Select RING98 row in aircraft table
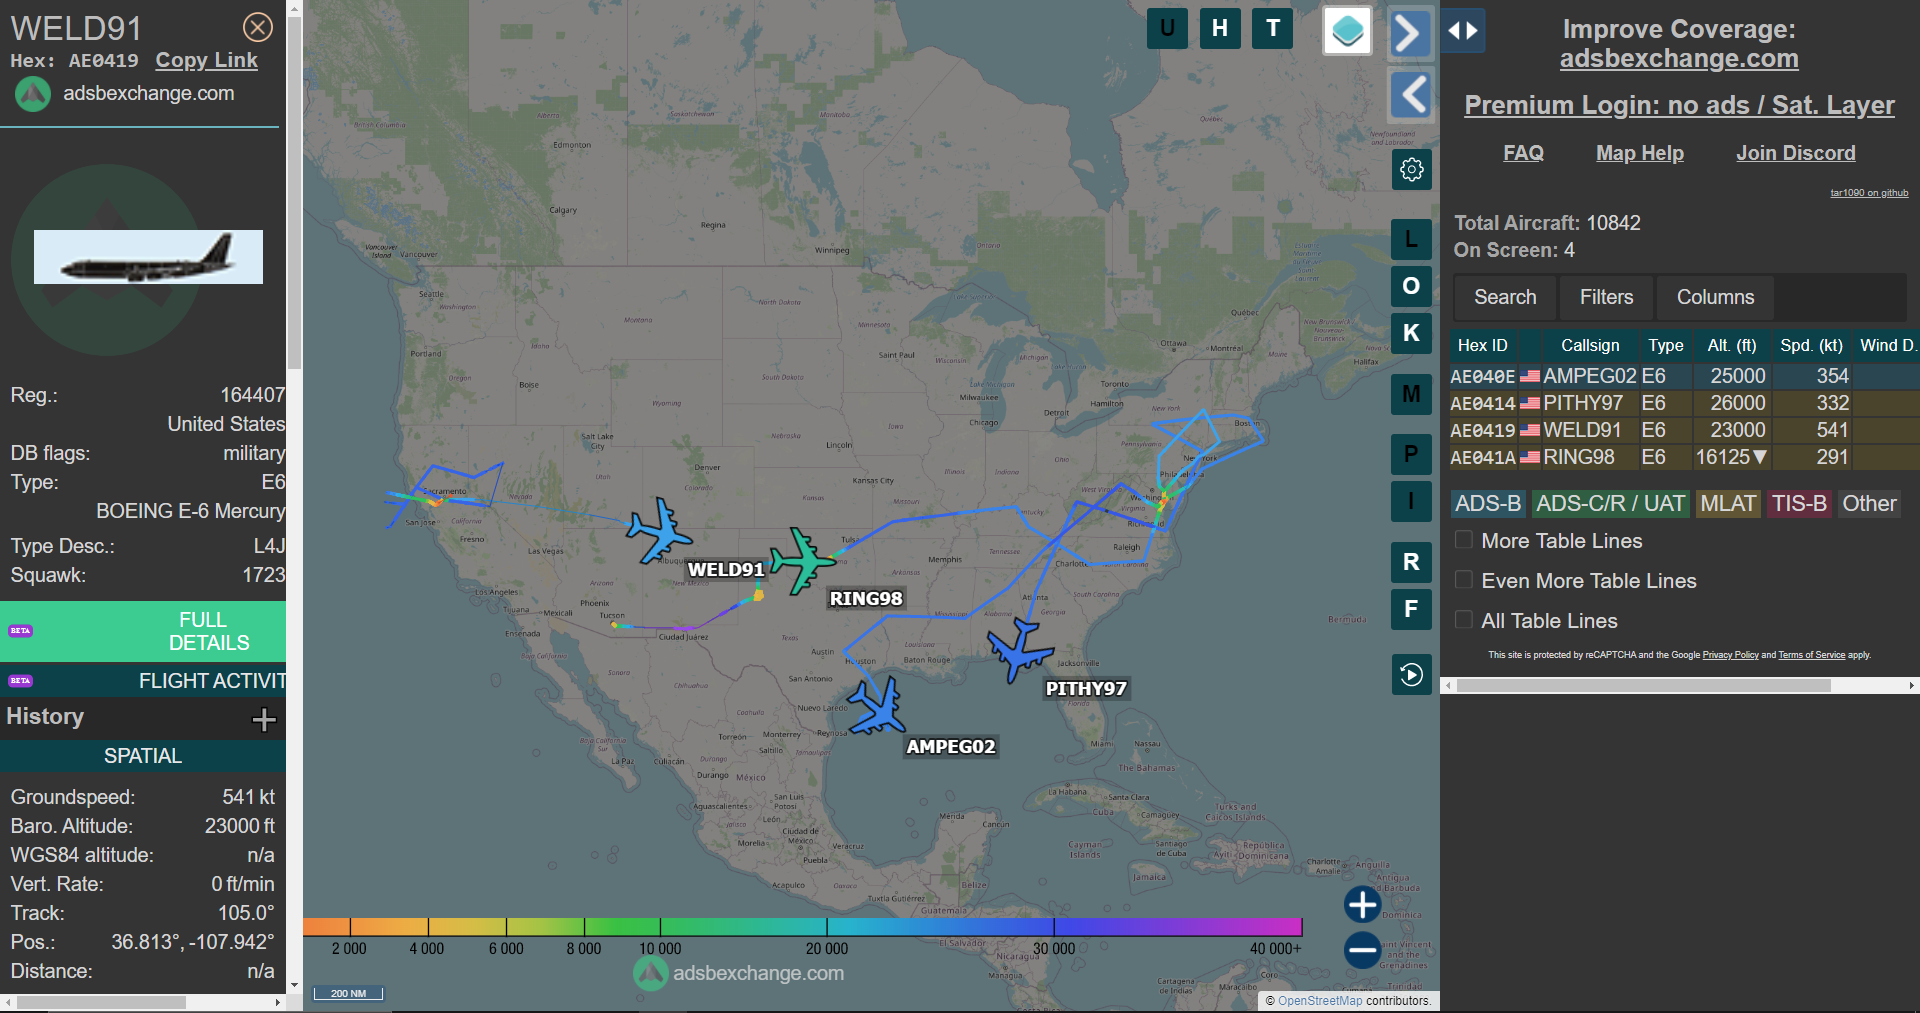 (1684, 457)
